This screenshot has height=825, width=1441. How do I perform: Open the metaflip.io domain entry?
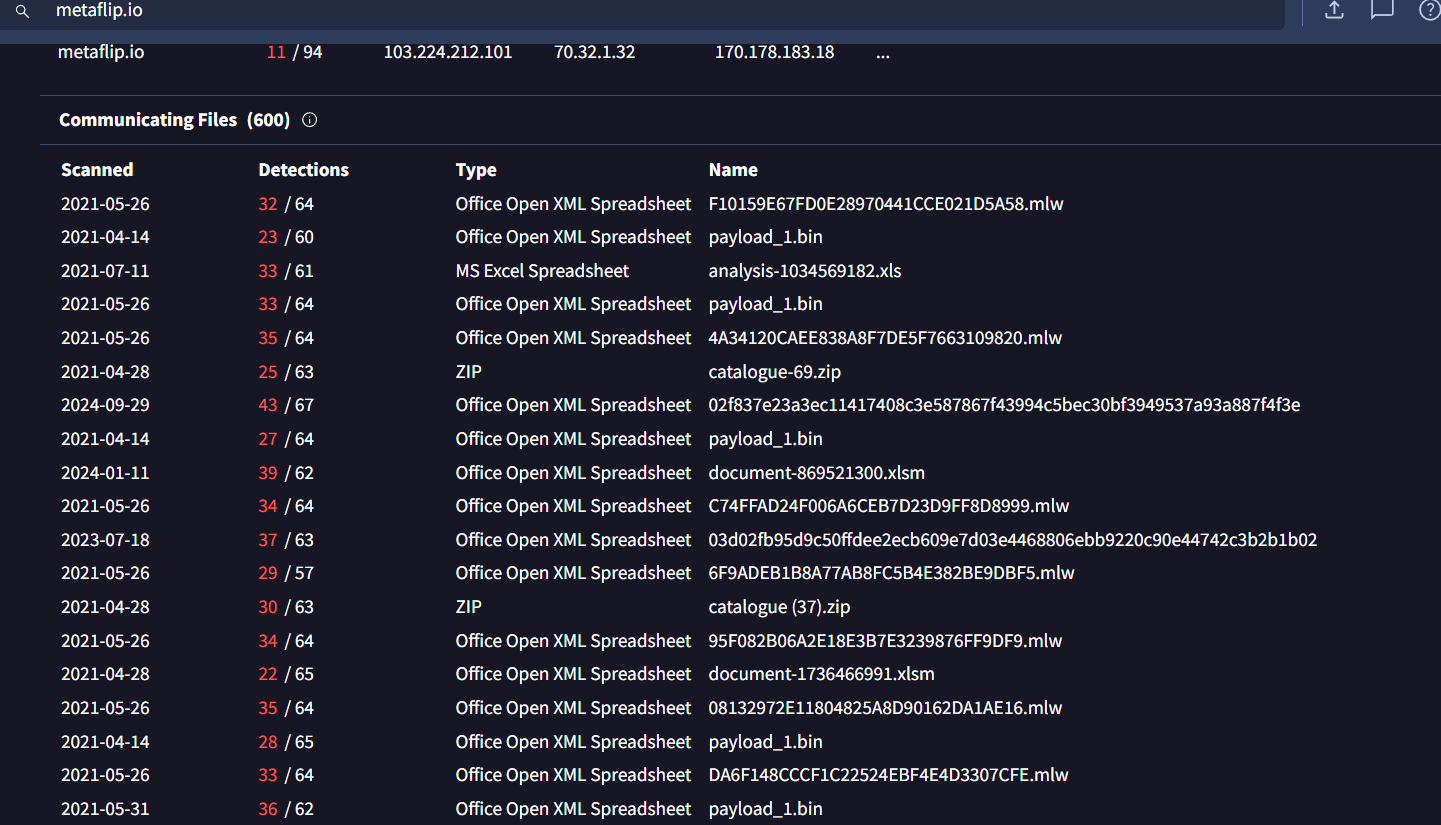coord(101,52)
